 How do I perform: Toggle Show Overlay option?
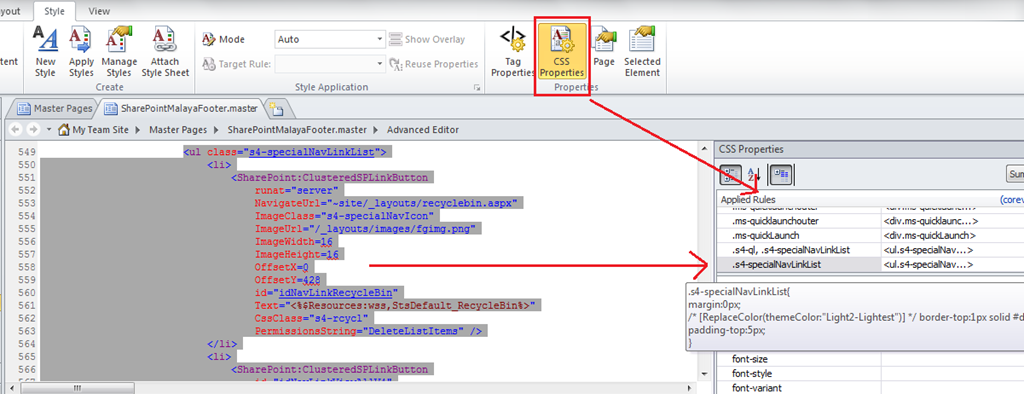tap(427, 39)
